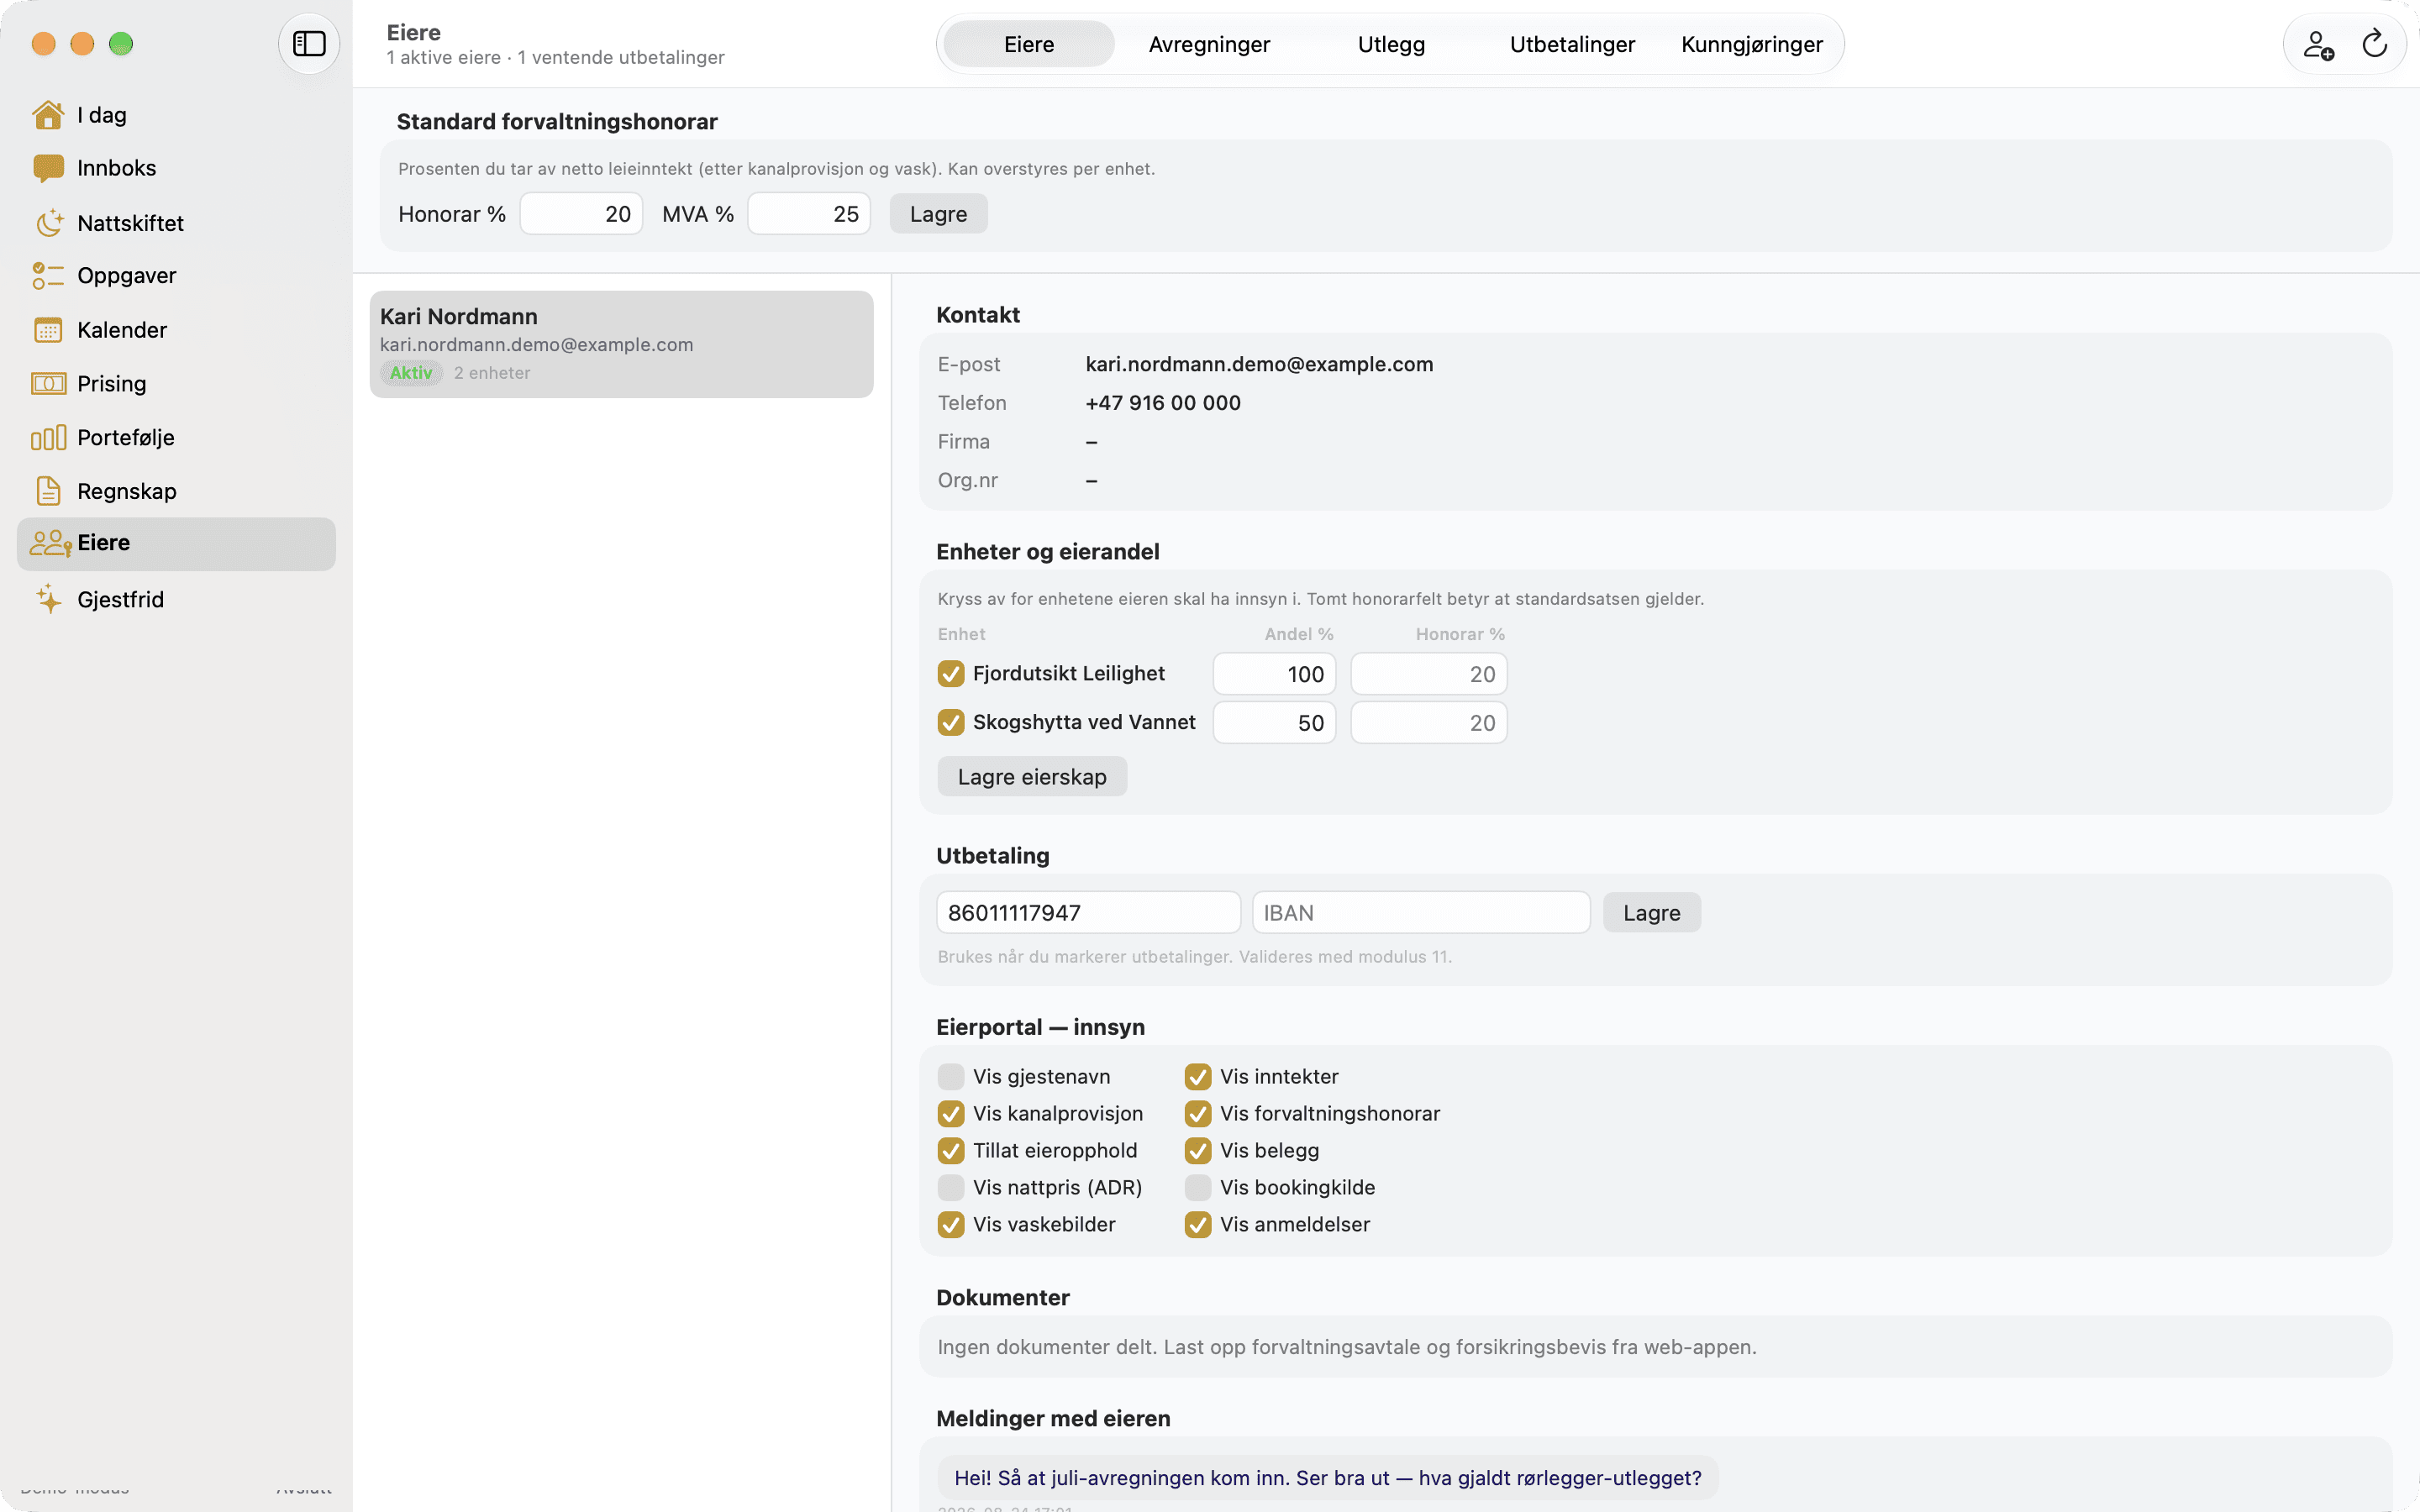2420x1512 pixels.
Task: Switch to the Utlegg tab
Action: tap(1391, 44)
